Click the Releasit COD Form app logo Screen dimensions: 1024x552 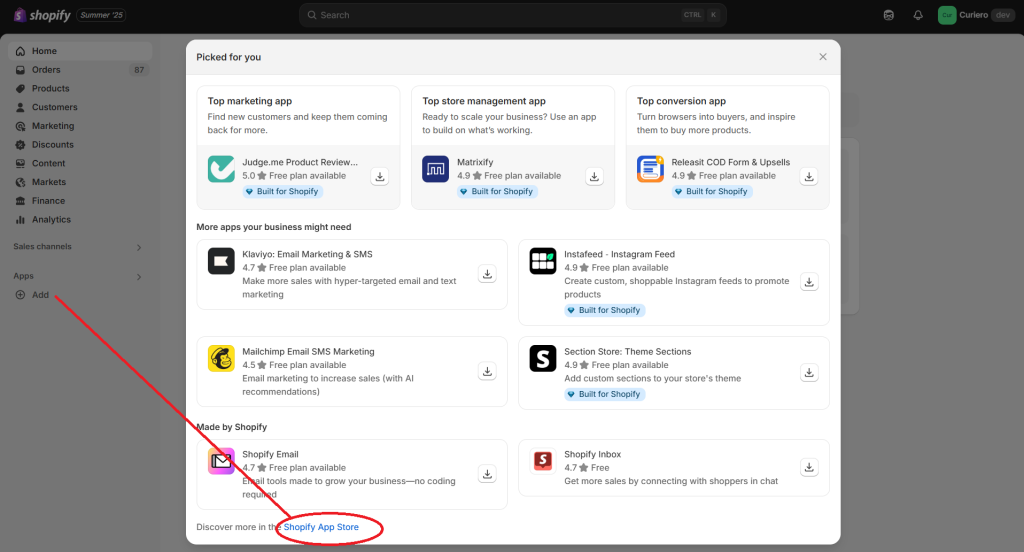point(650,169)
